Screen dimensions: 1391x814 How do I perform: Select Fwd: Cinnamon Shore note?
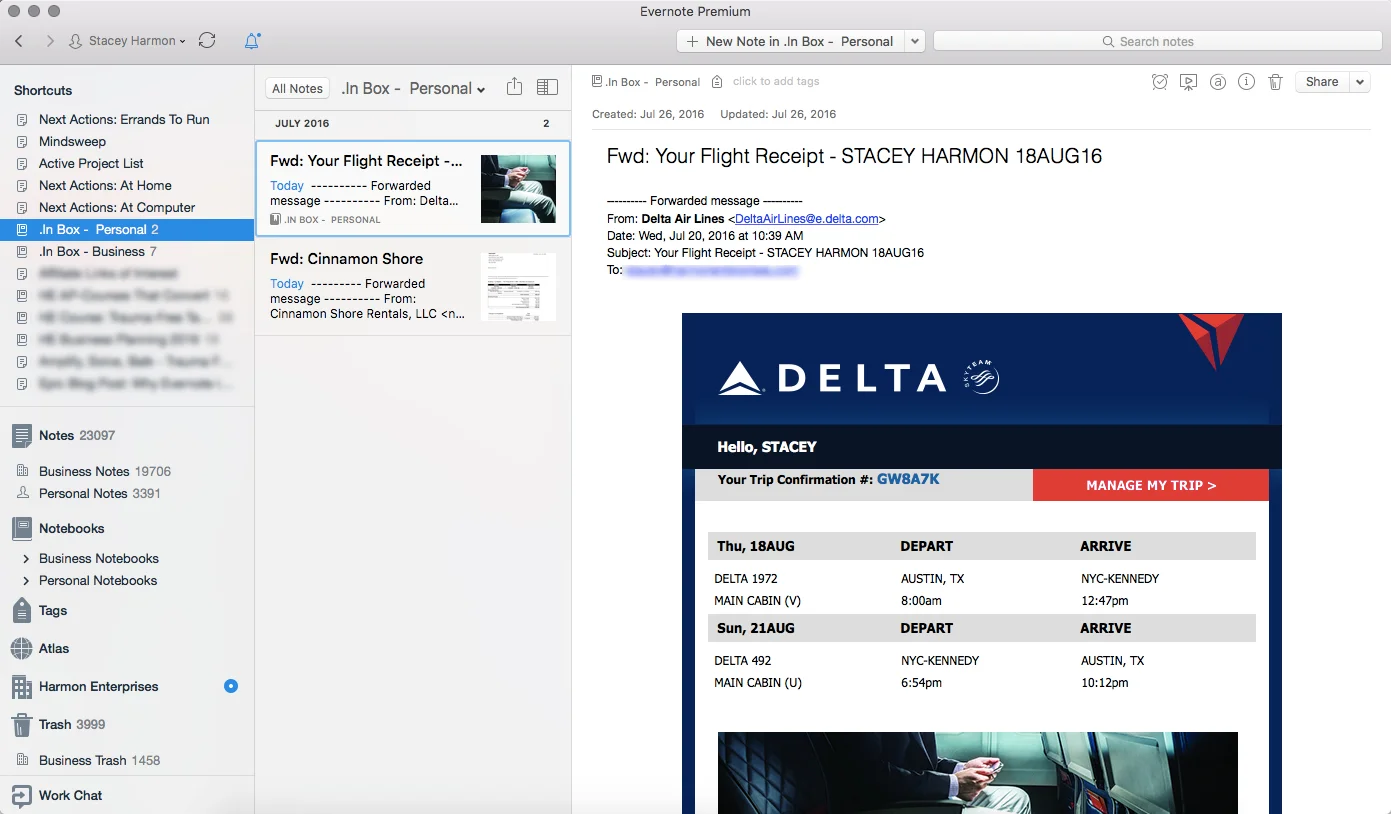(x=413, y=286)
